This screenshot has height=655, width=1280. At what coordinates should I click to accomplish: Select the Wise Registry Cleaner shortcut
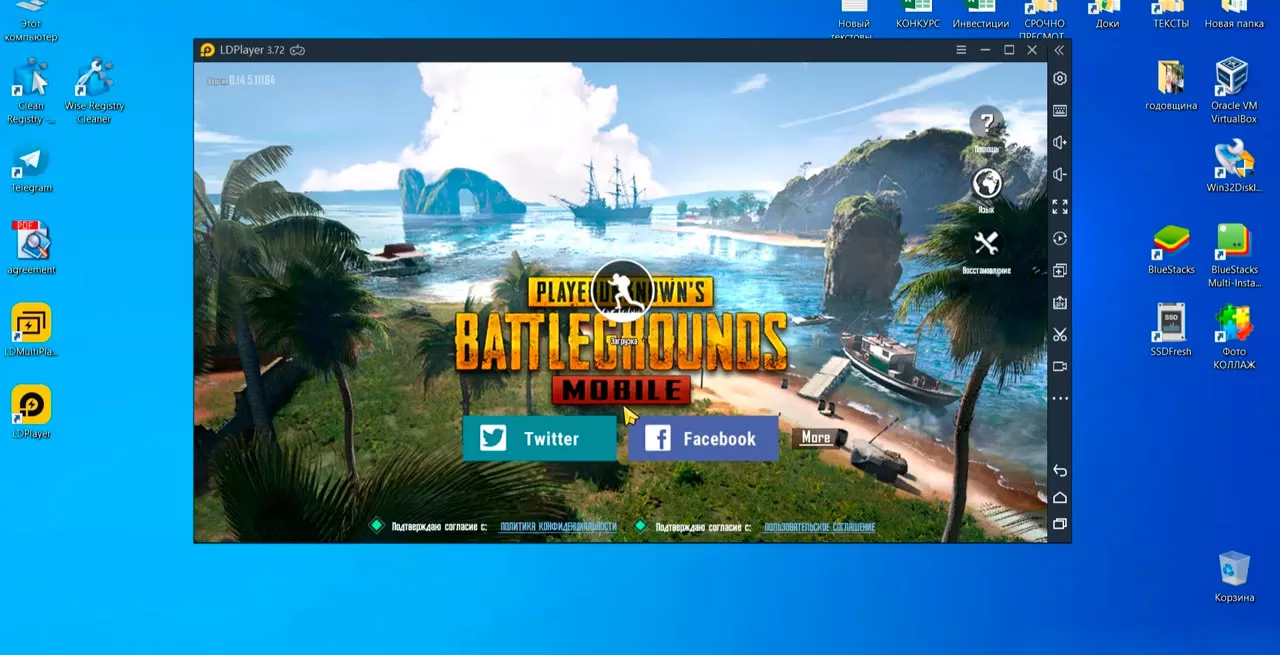(94, 90)
